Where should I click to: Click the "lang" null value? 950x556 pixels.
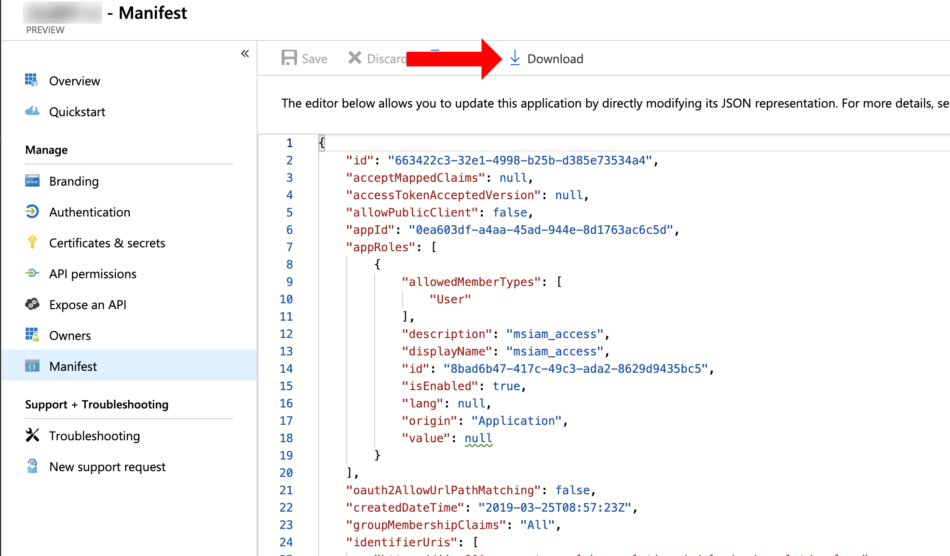point(471,403)
